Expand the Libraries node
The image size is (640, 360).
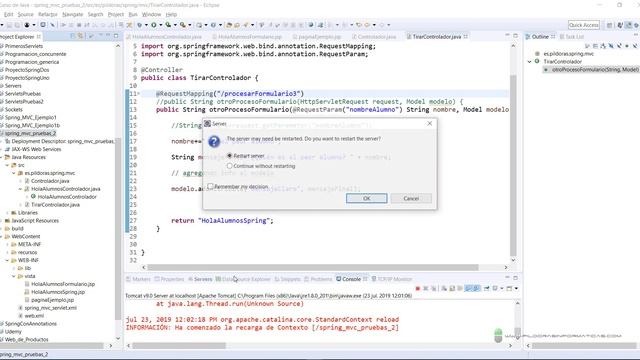pos(7,213)
